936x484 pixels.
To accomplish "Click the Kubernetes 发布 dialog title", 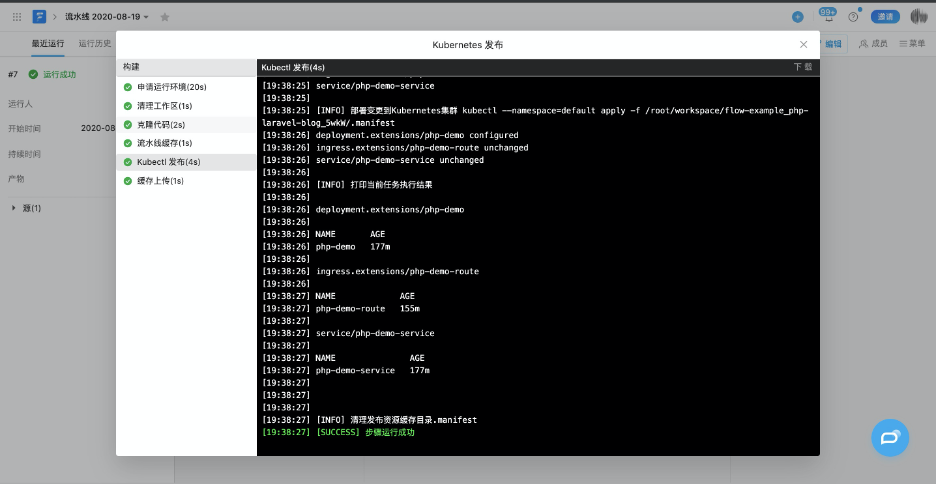I will click(x=467, y=45).
